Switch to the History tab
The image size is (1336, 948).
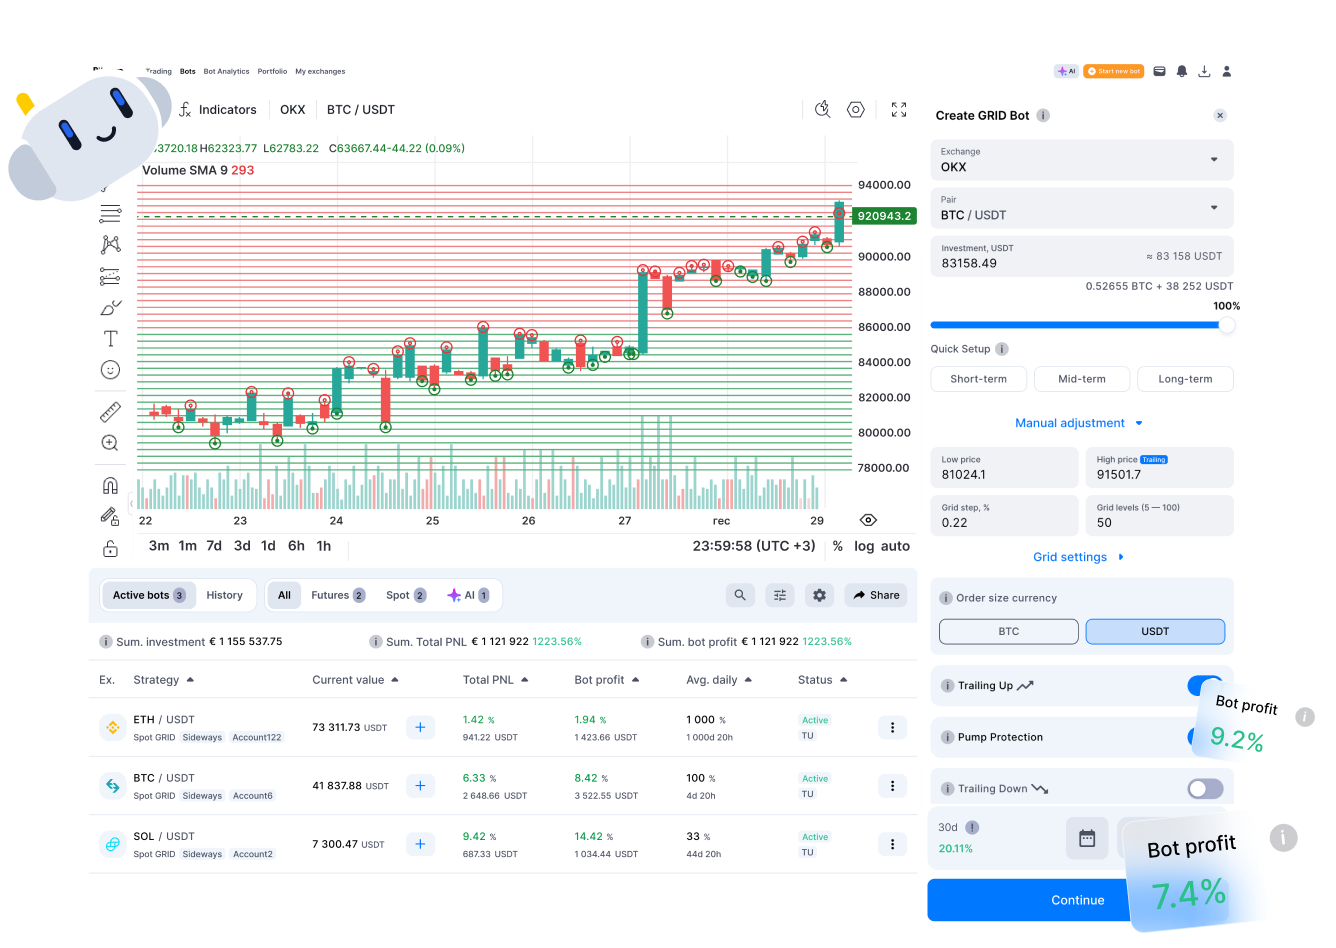click(224, 595)
